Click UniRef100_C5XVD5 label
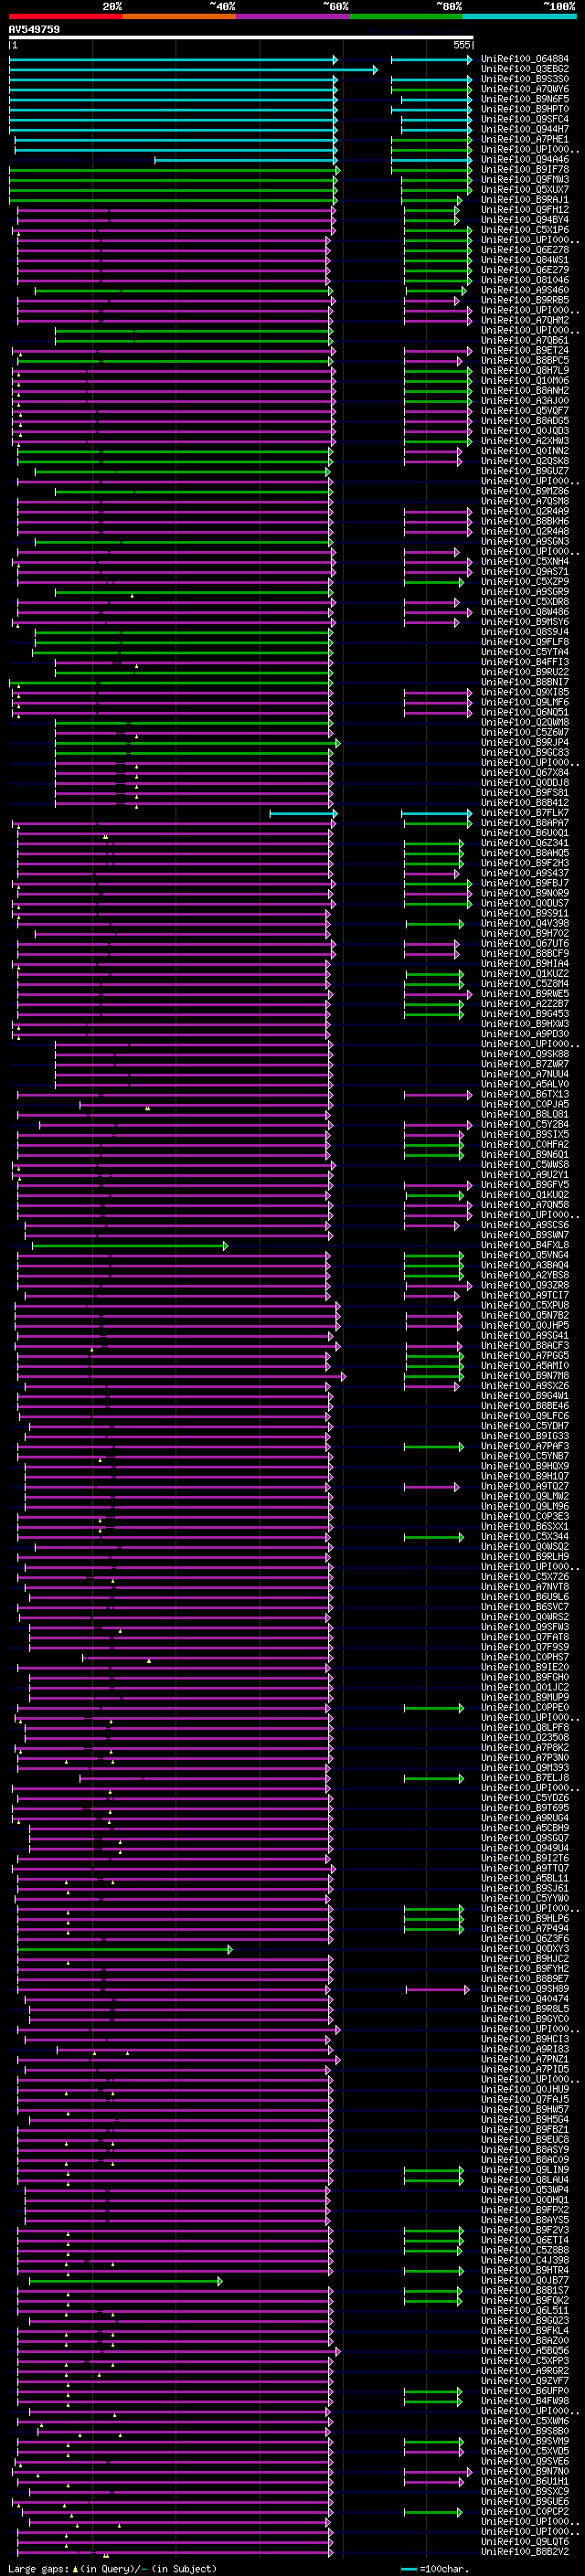 524,2451
